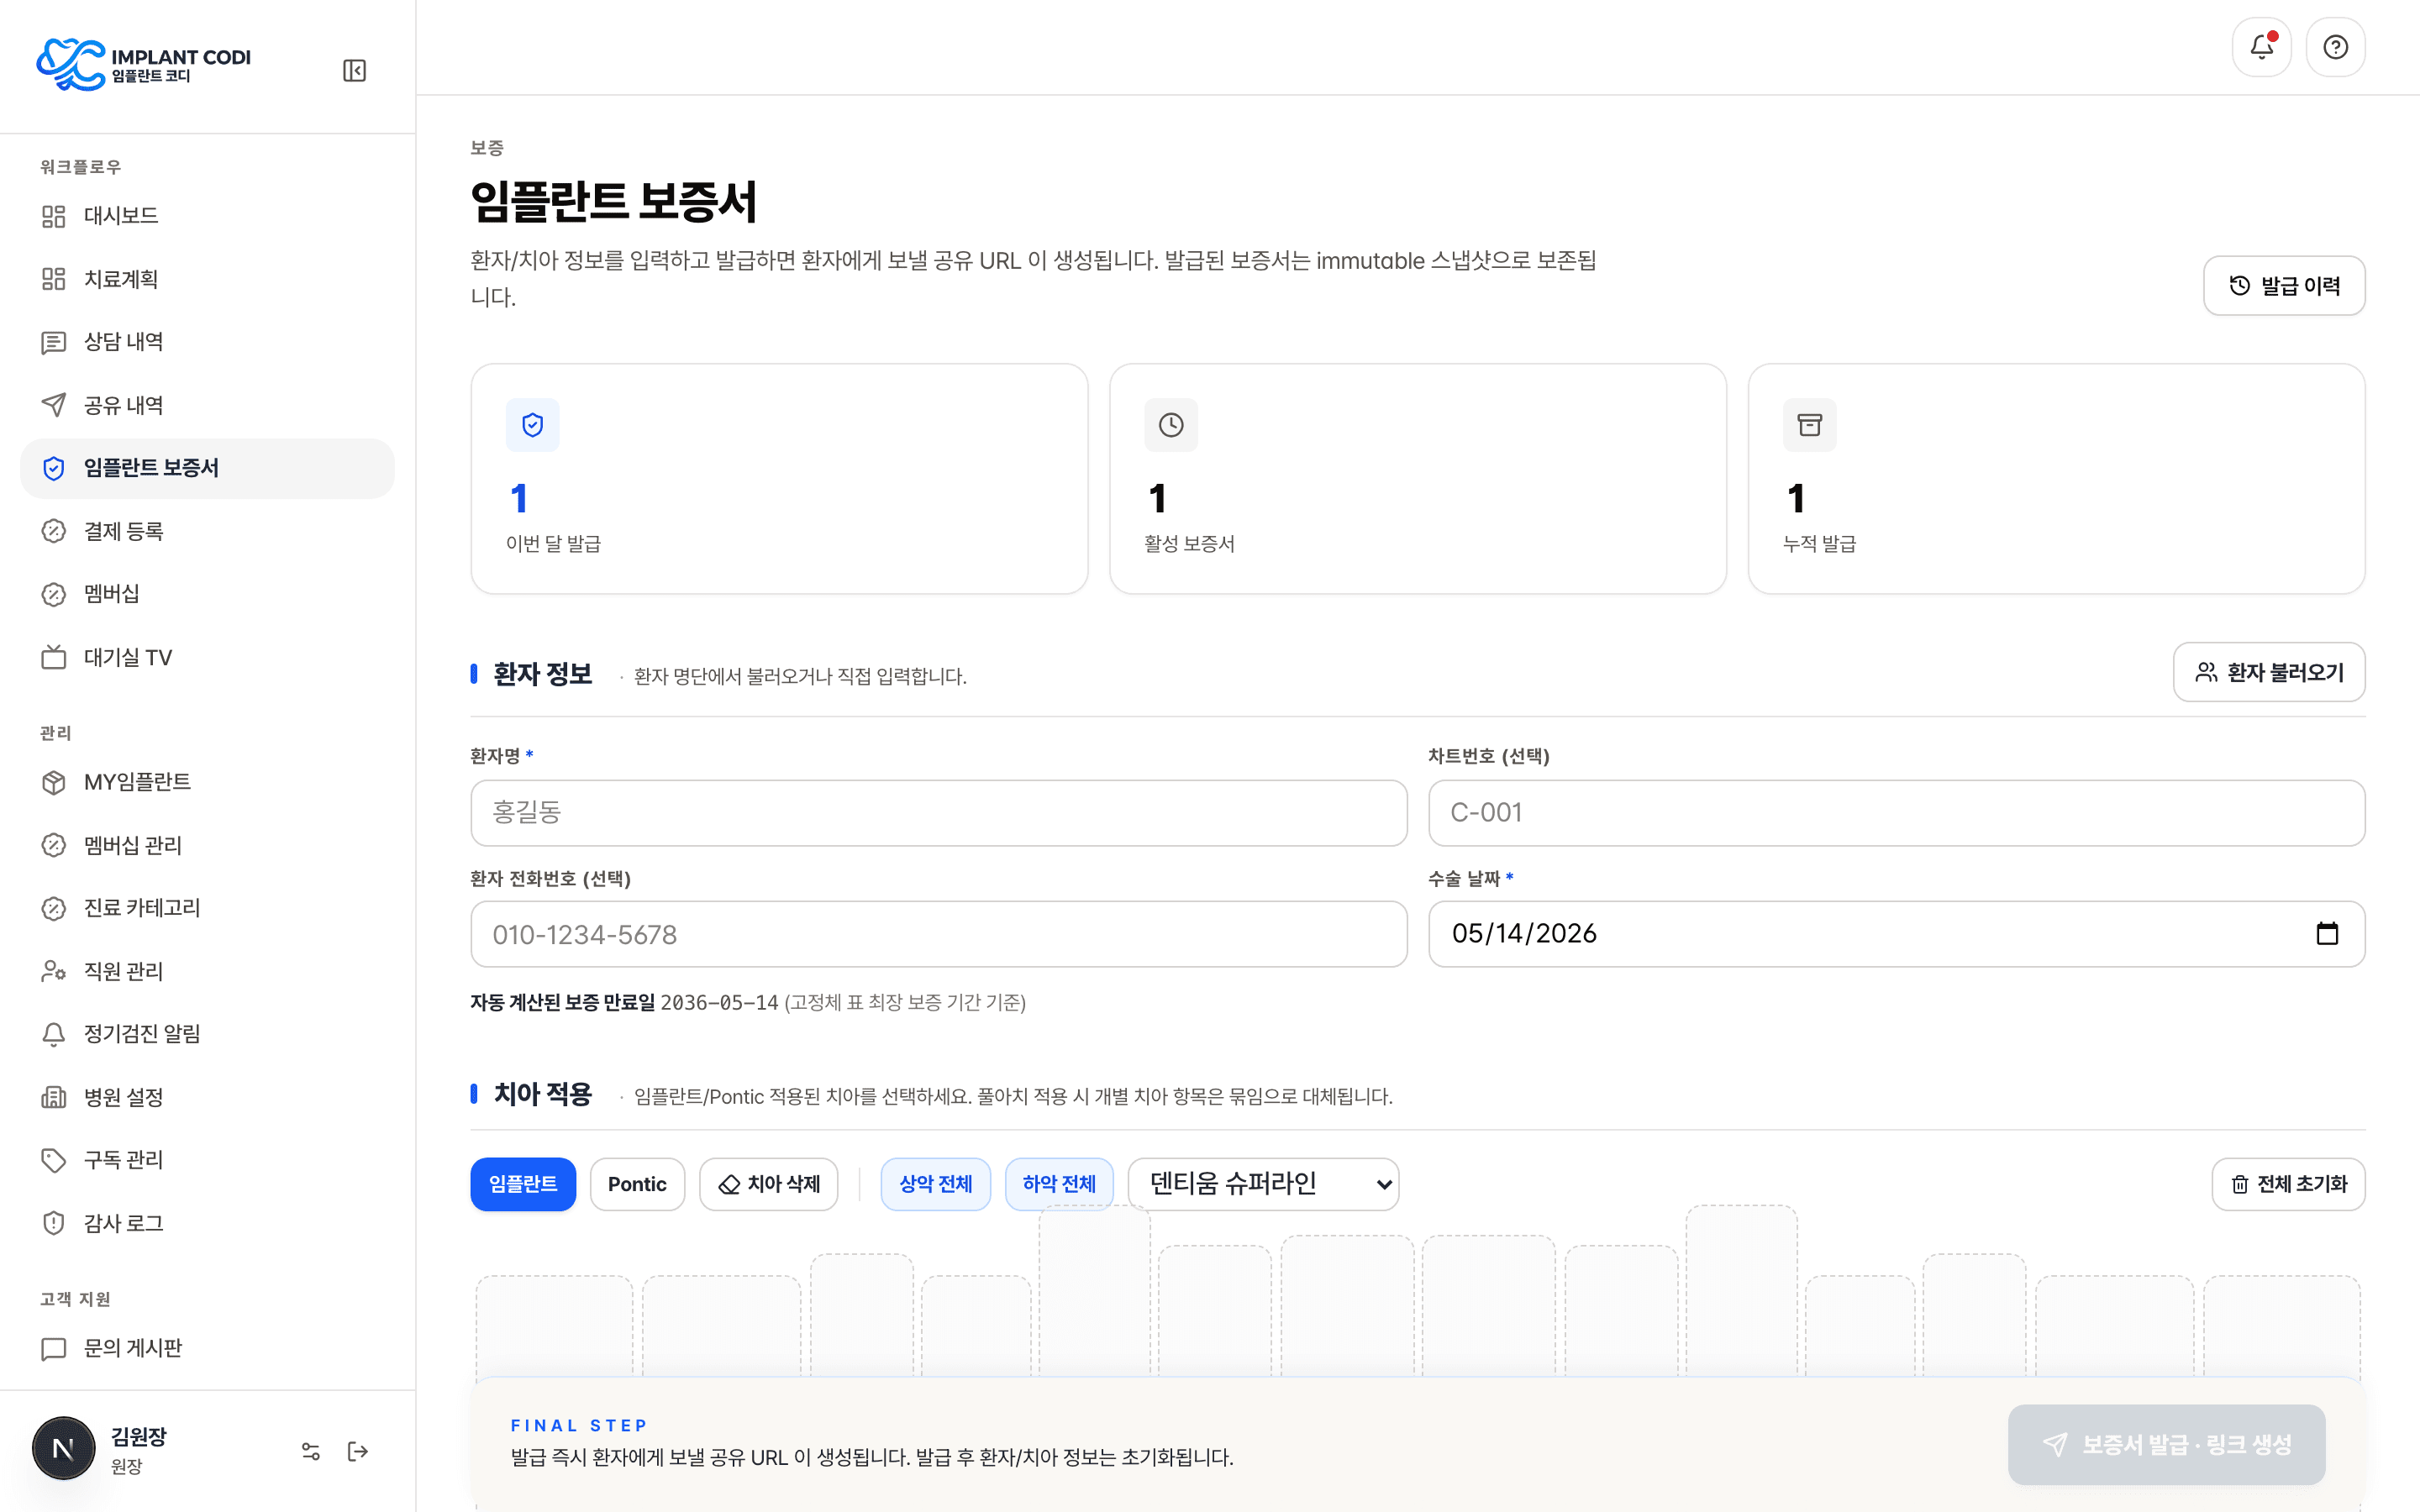Click the 전체 초기화 button
This screenshot has height=1512, width=2420.
pyautogui.click(x=2288, y=1184)
